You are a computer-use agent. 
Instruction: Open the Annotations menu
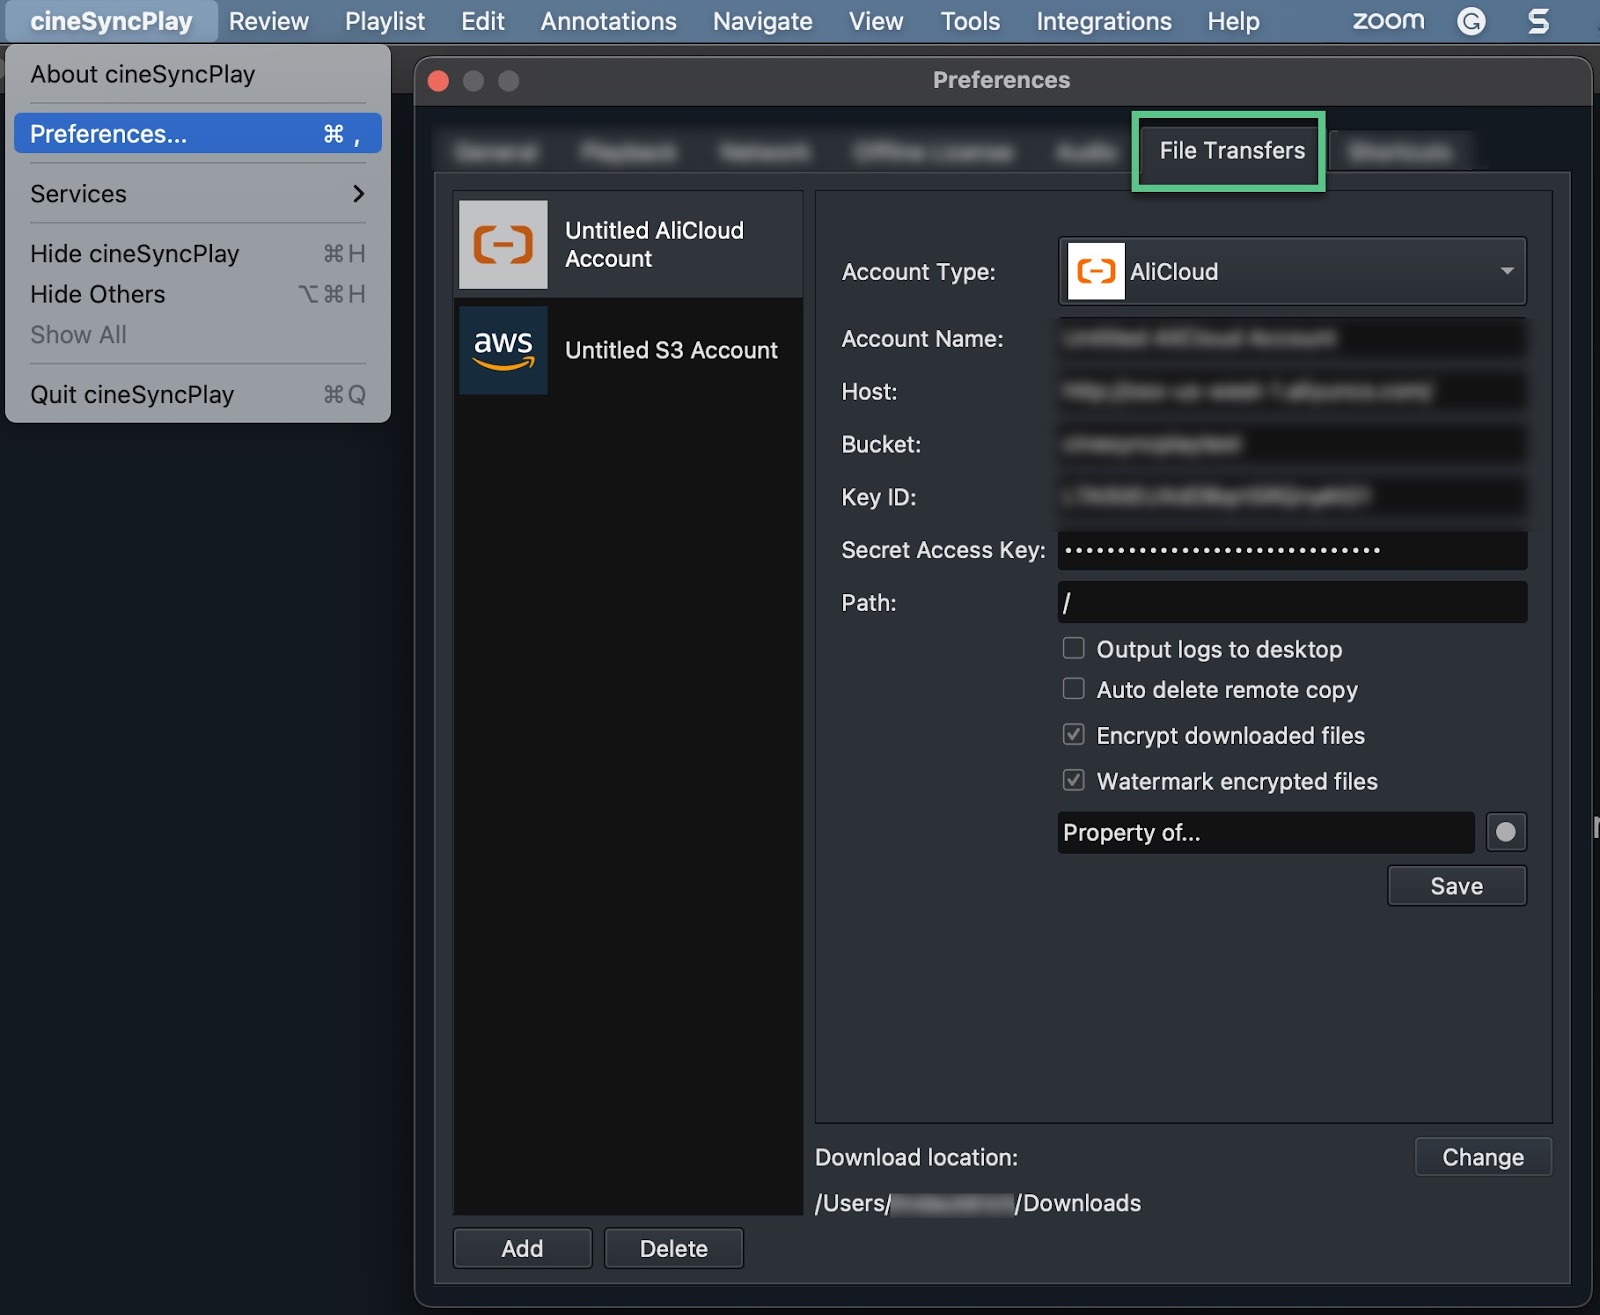pos(609,21)
